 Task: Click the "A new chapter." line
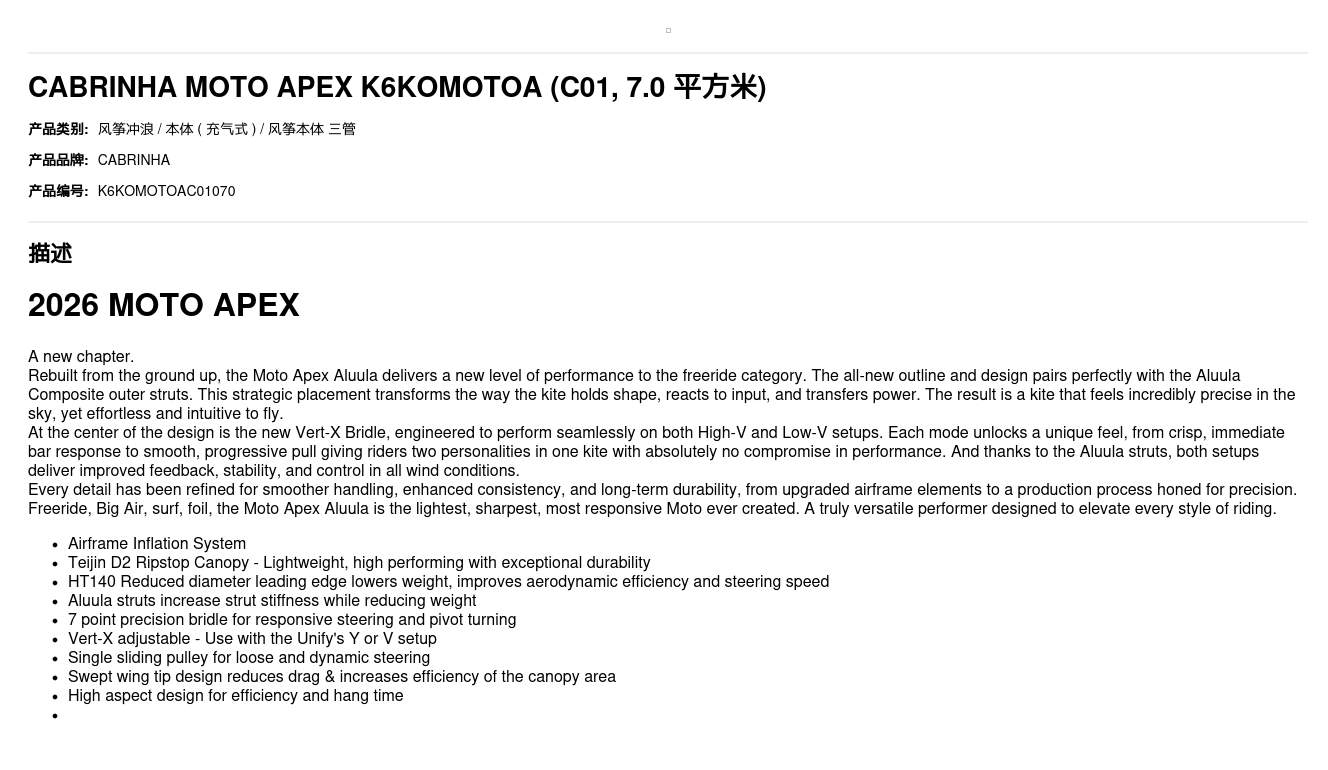coord(81,357)
